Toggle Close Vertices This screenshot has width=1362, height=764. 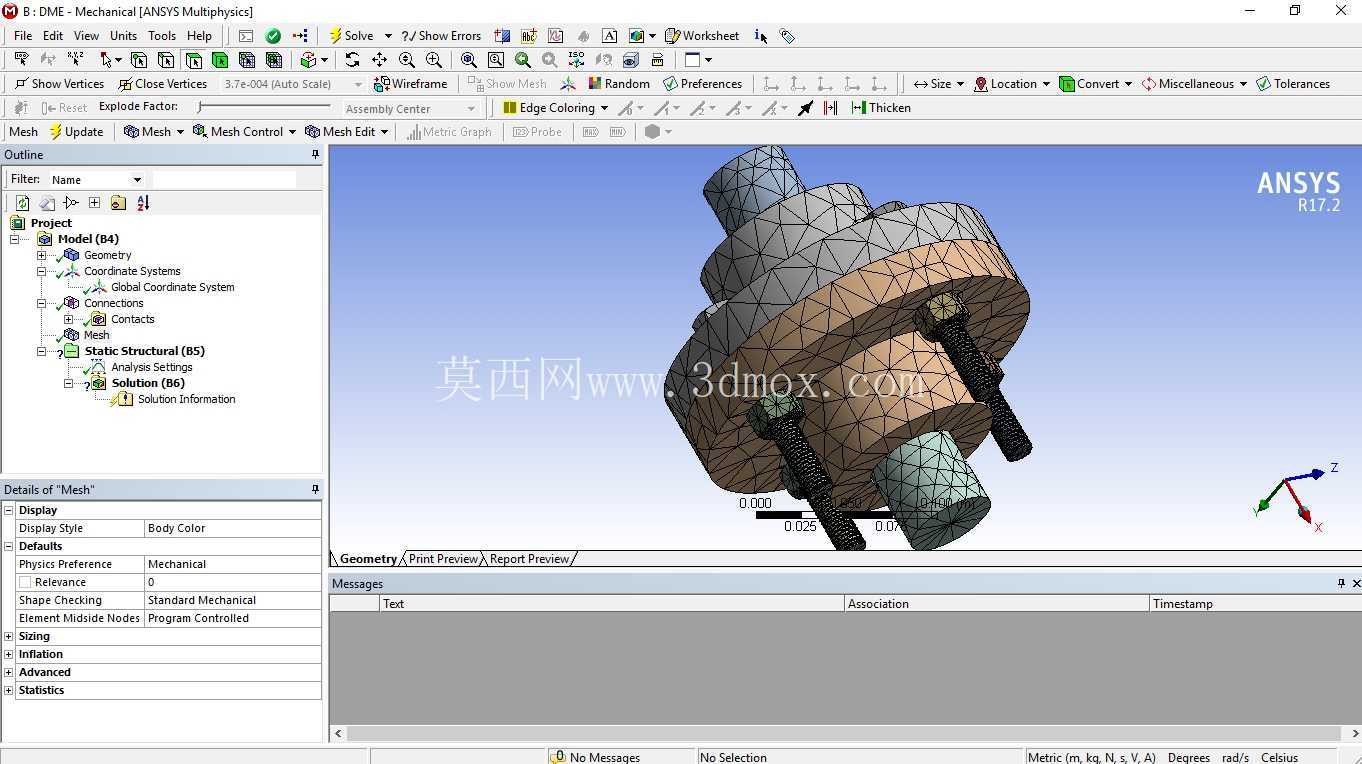(x=162, y=84)
